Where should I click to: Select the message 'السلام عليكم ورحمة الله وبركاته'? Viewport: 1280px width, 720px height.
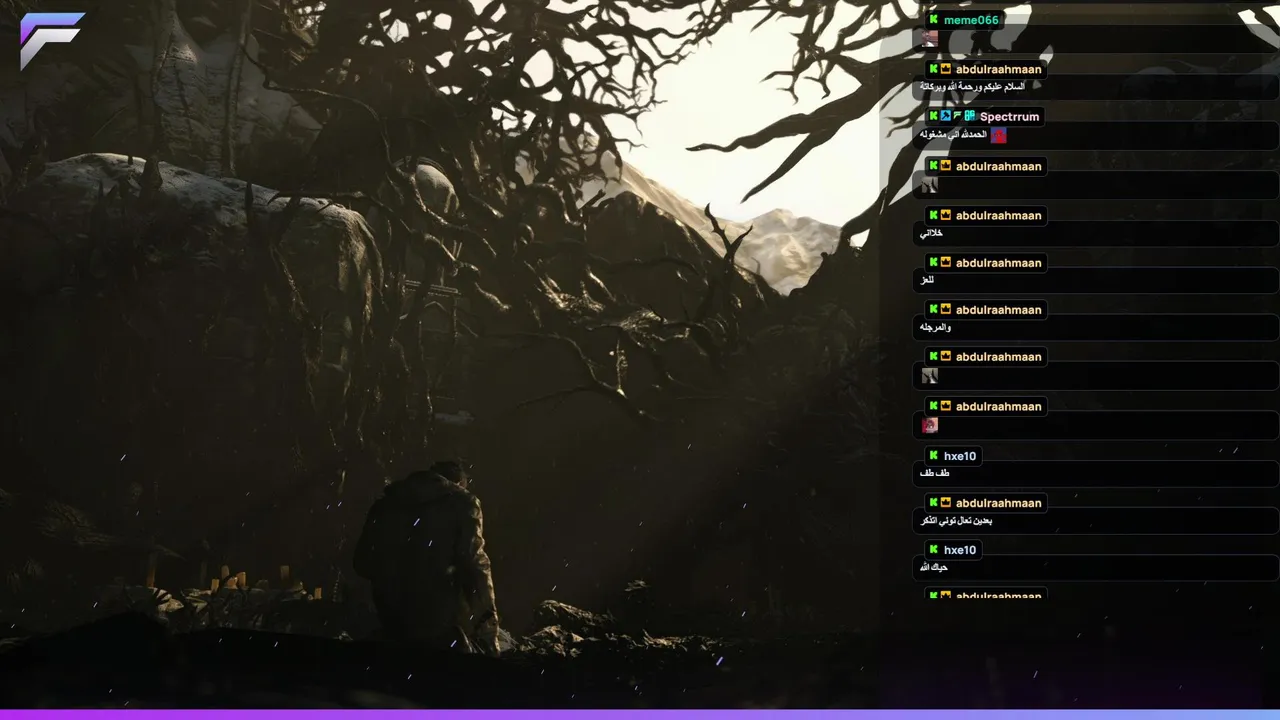[x=972, y=87]
